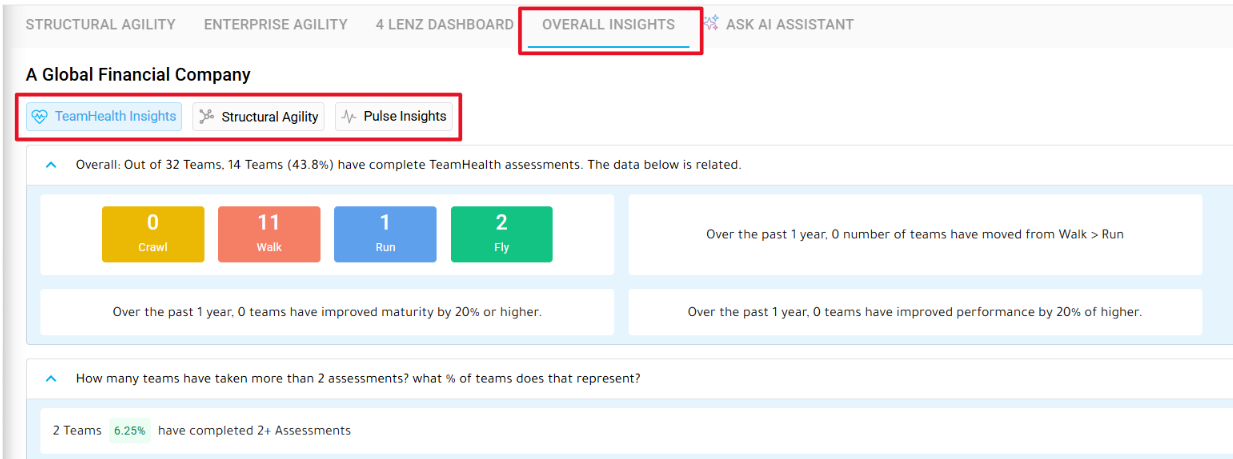Click the Walk > Run movement card

pyautogui.click(x=915, y=234)
